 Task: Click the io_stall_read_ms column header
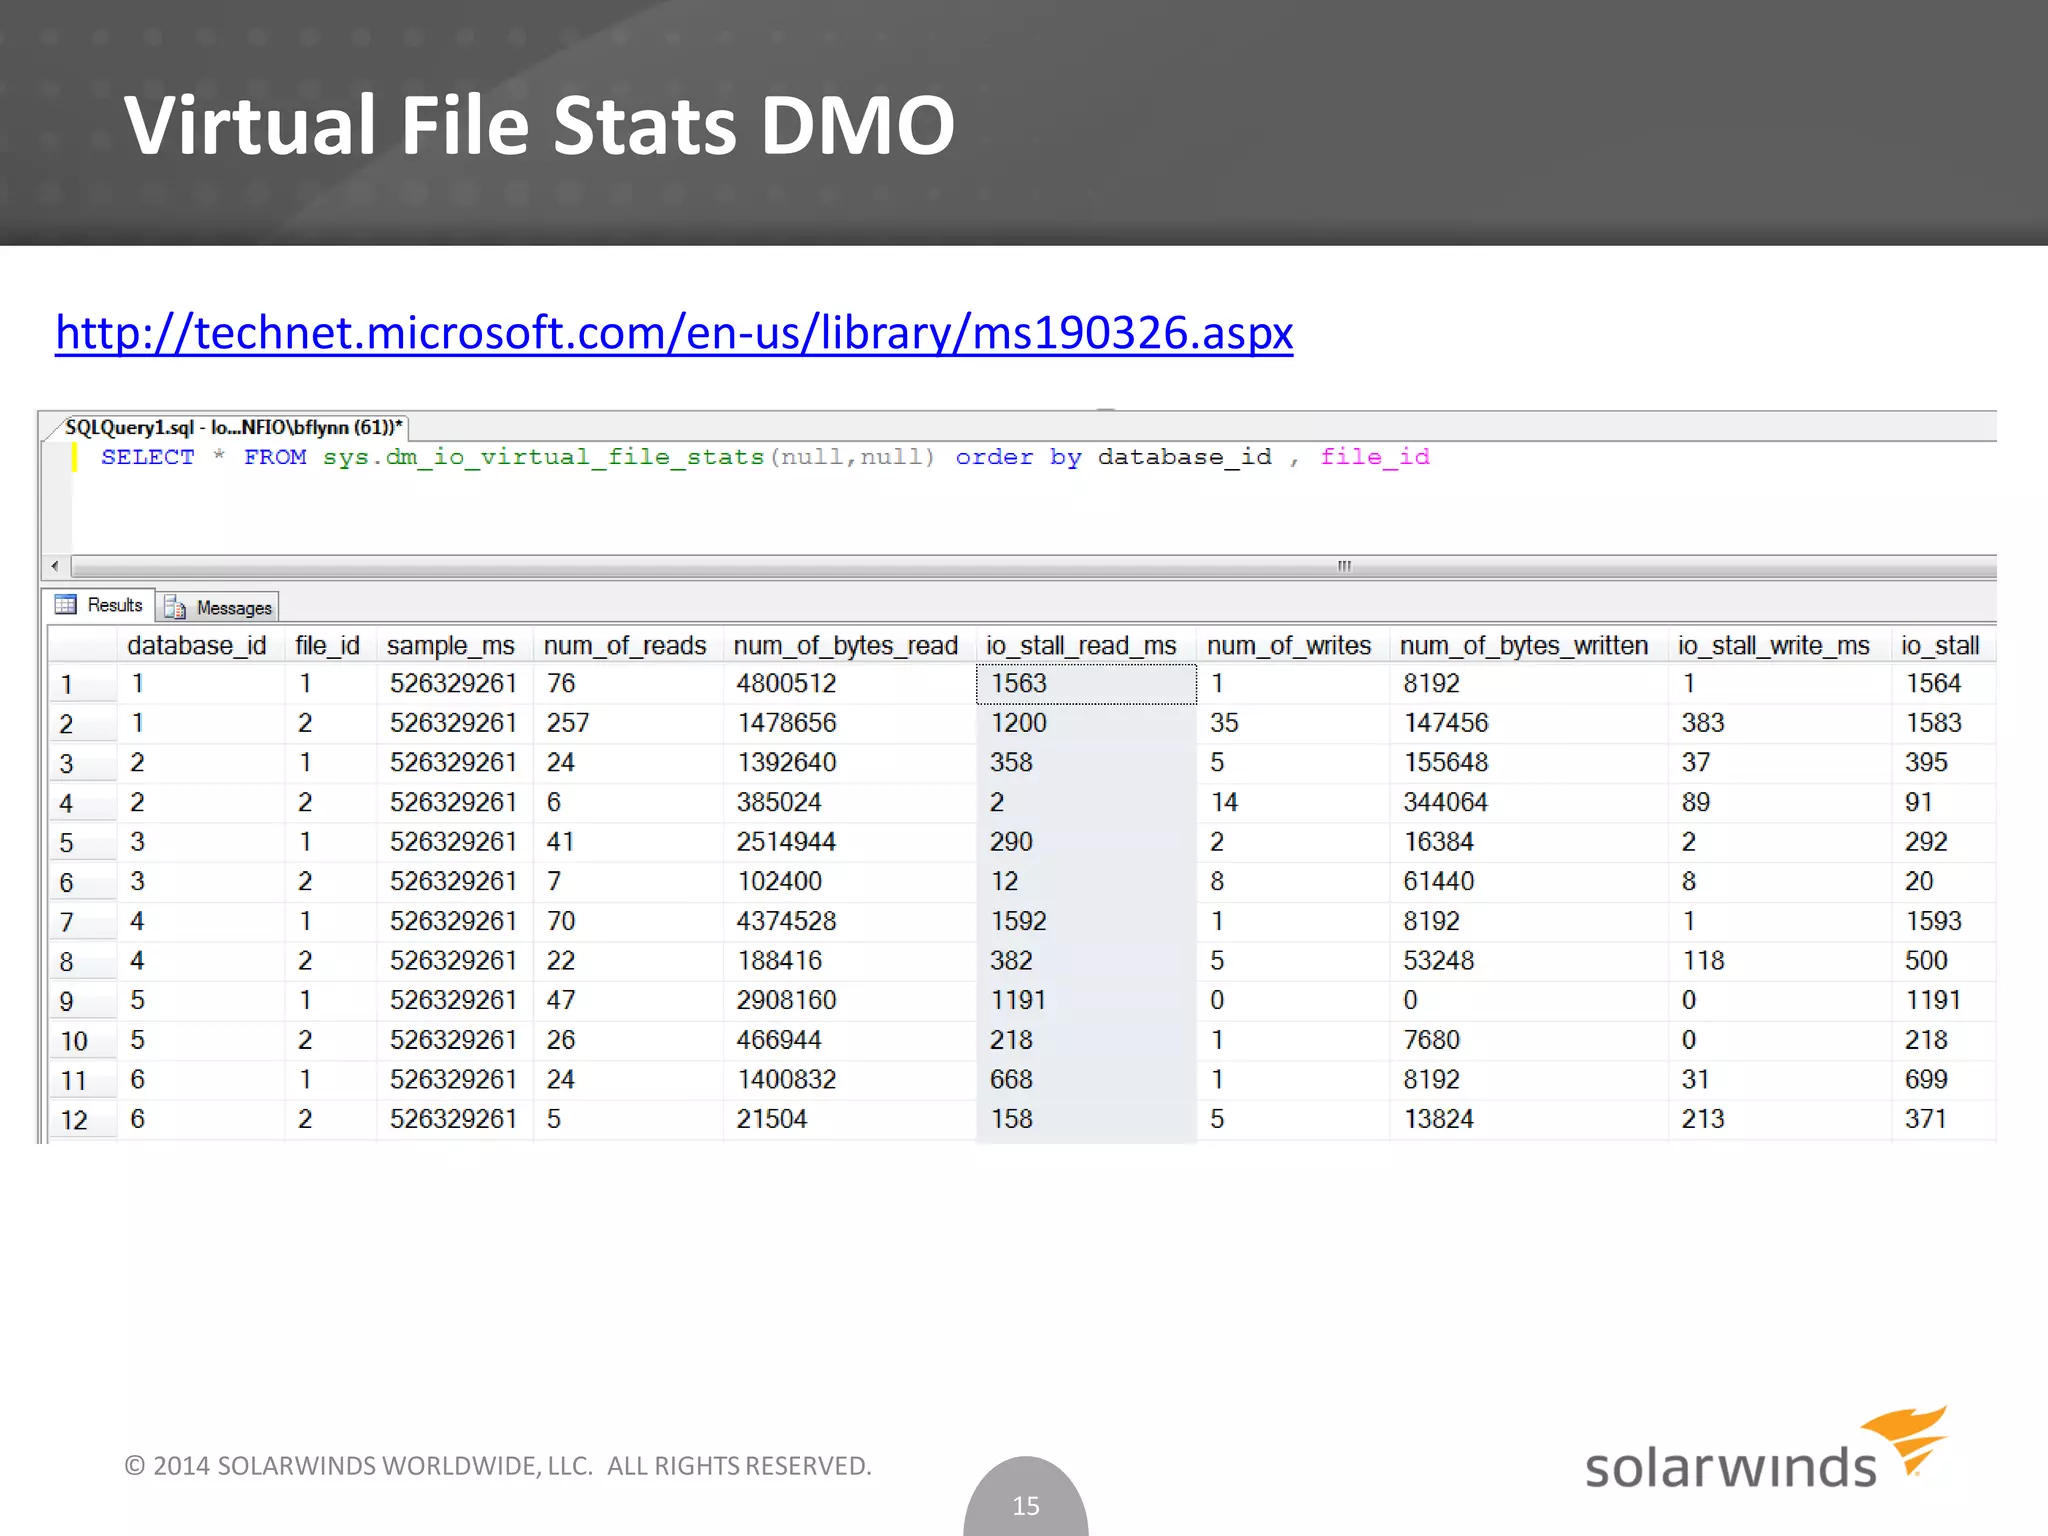(1081, 646)
